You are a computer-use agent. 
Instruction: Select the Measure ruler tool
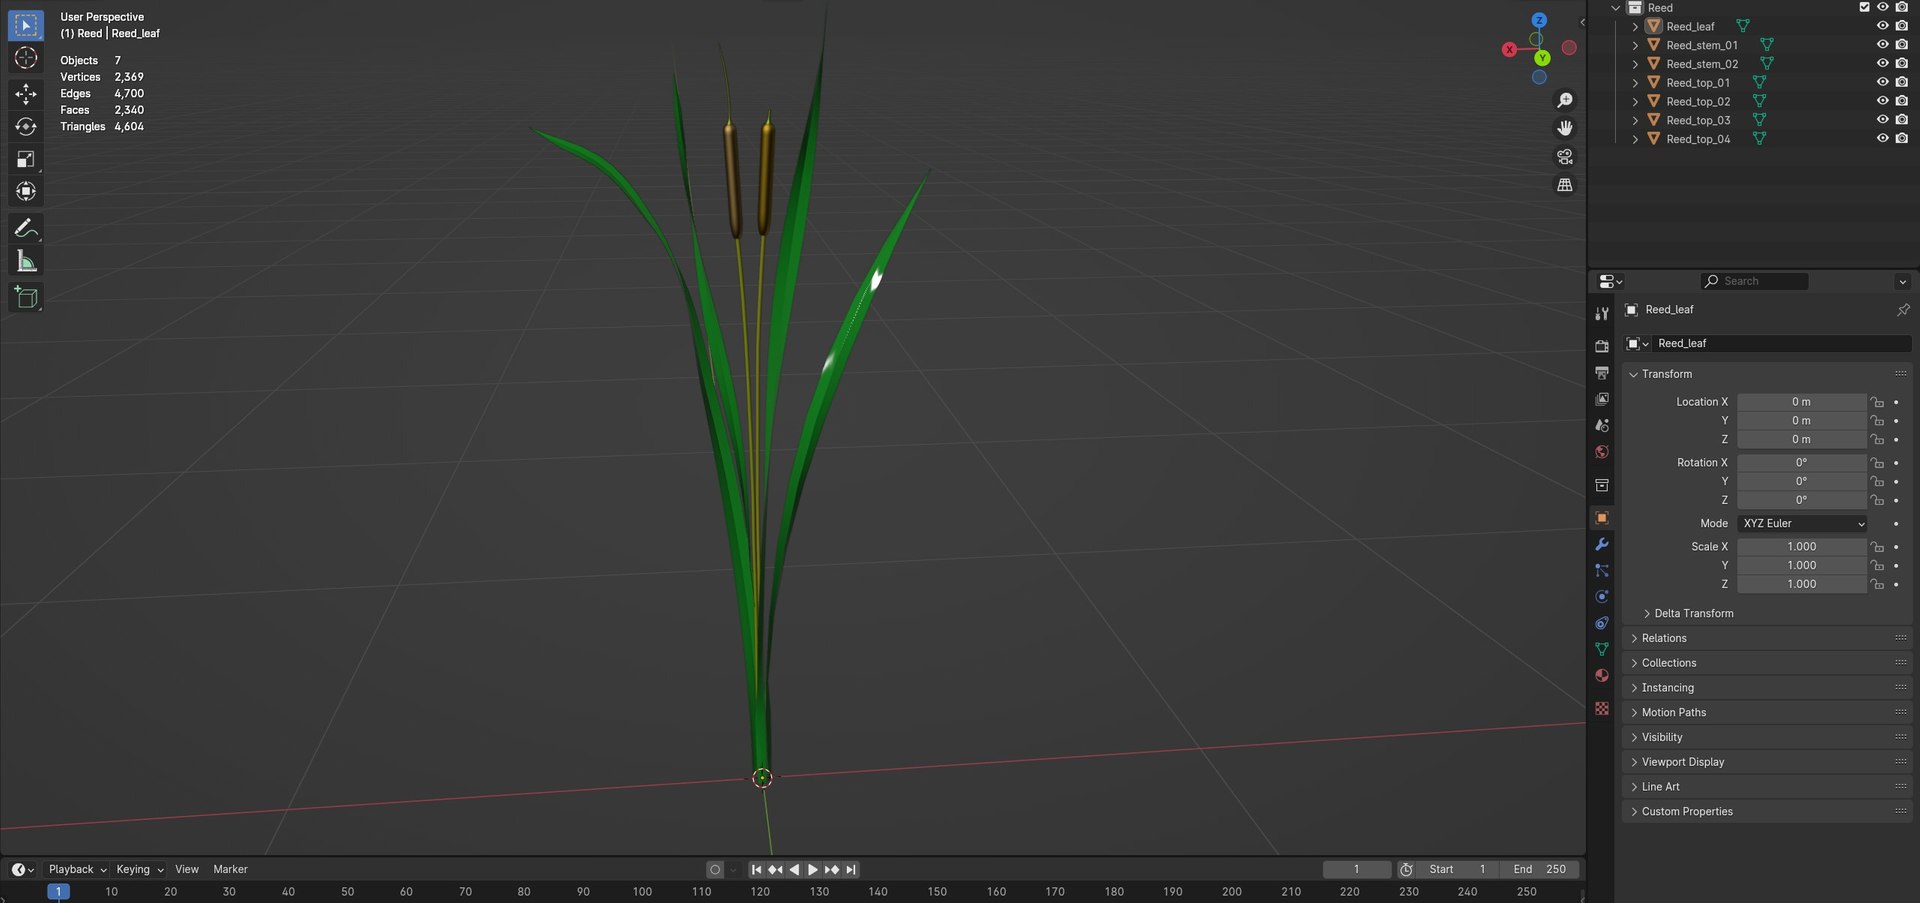(x=26, y=262)
